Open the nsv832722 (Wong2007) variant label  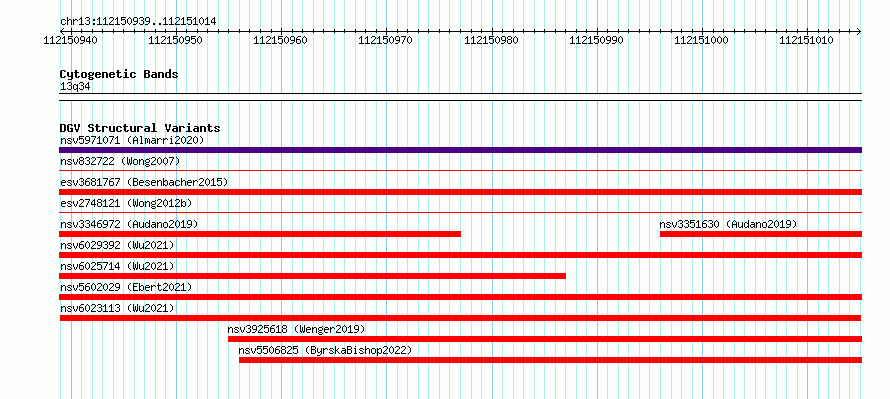coord(120,161)
